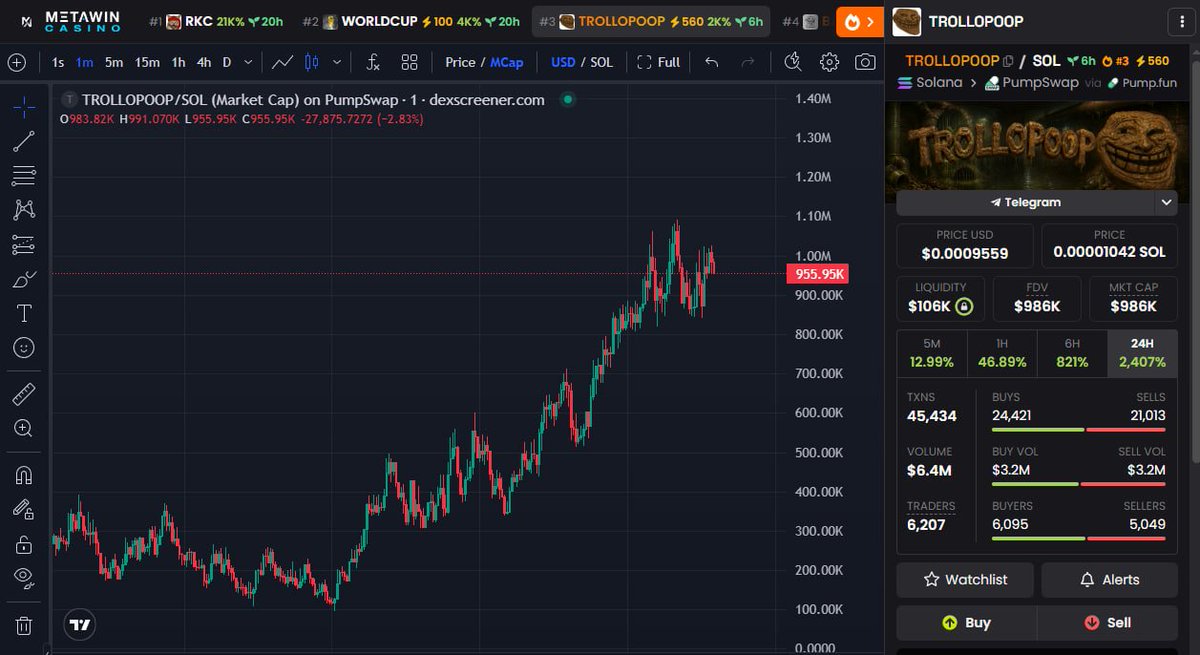
Task: Select the crosshair cursor tool
Action: tap(24, 105)
